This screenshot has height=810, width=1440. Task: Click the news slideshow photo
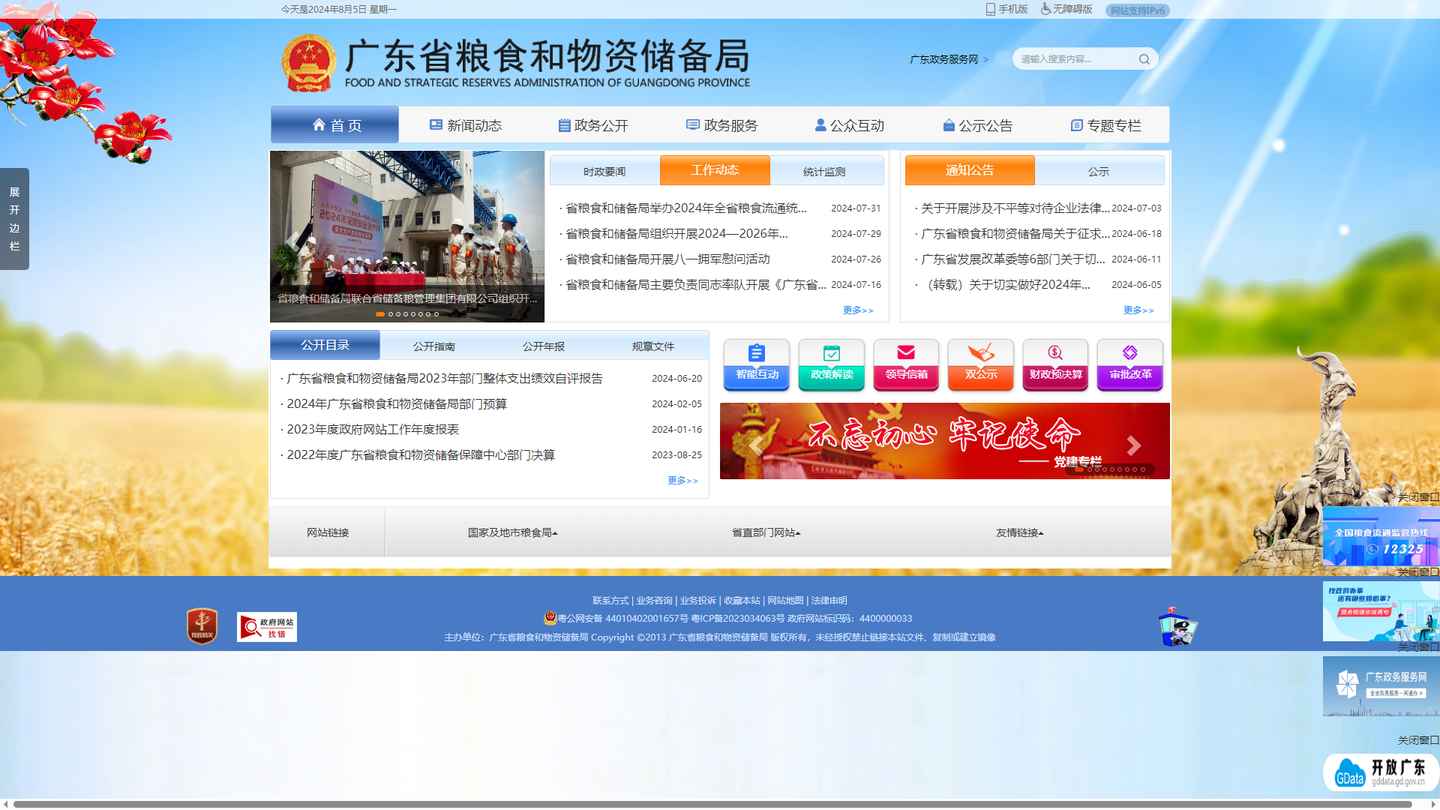pos(407,236)
